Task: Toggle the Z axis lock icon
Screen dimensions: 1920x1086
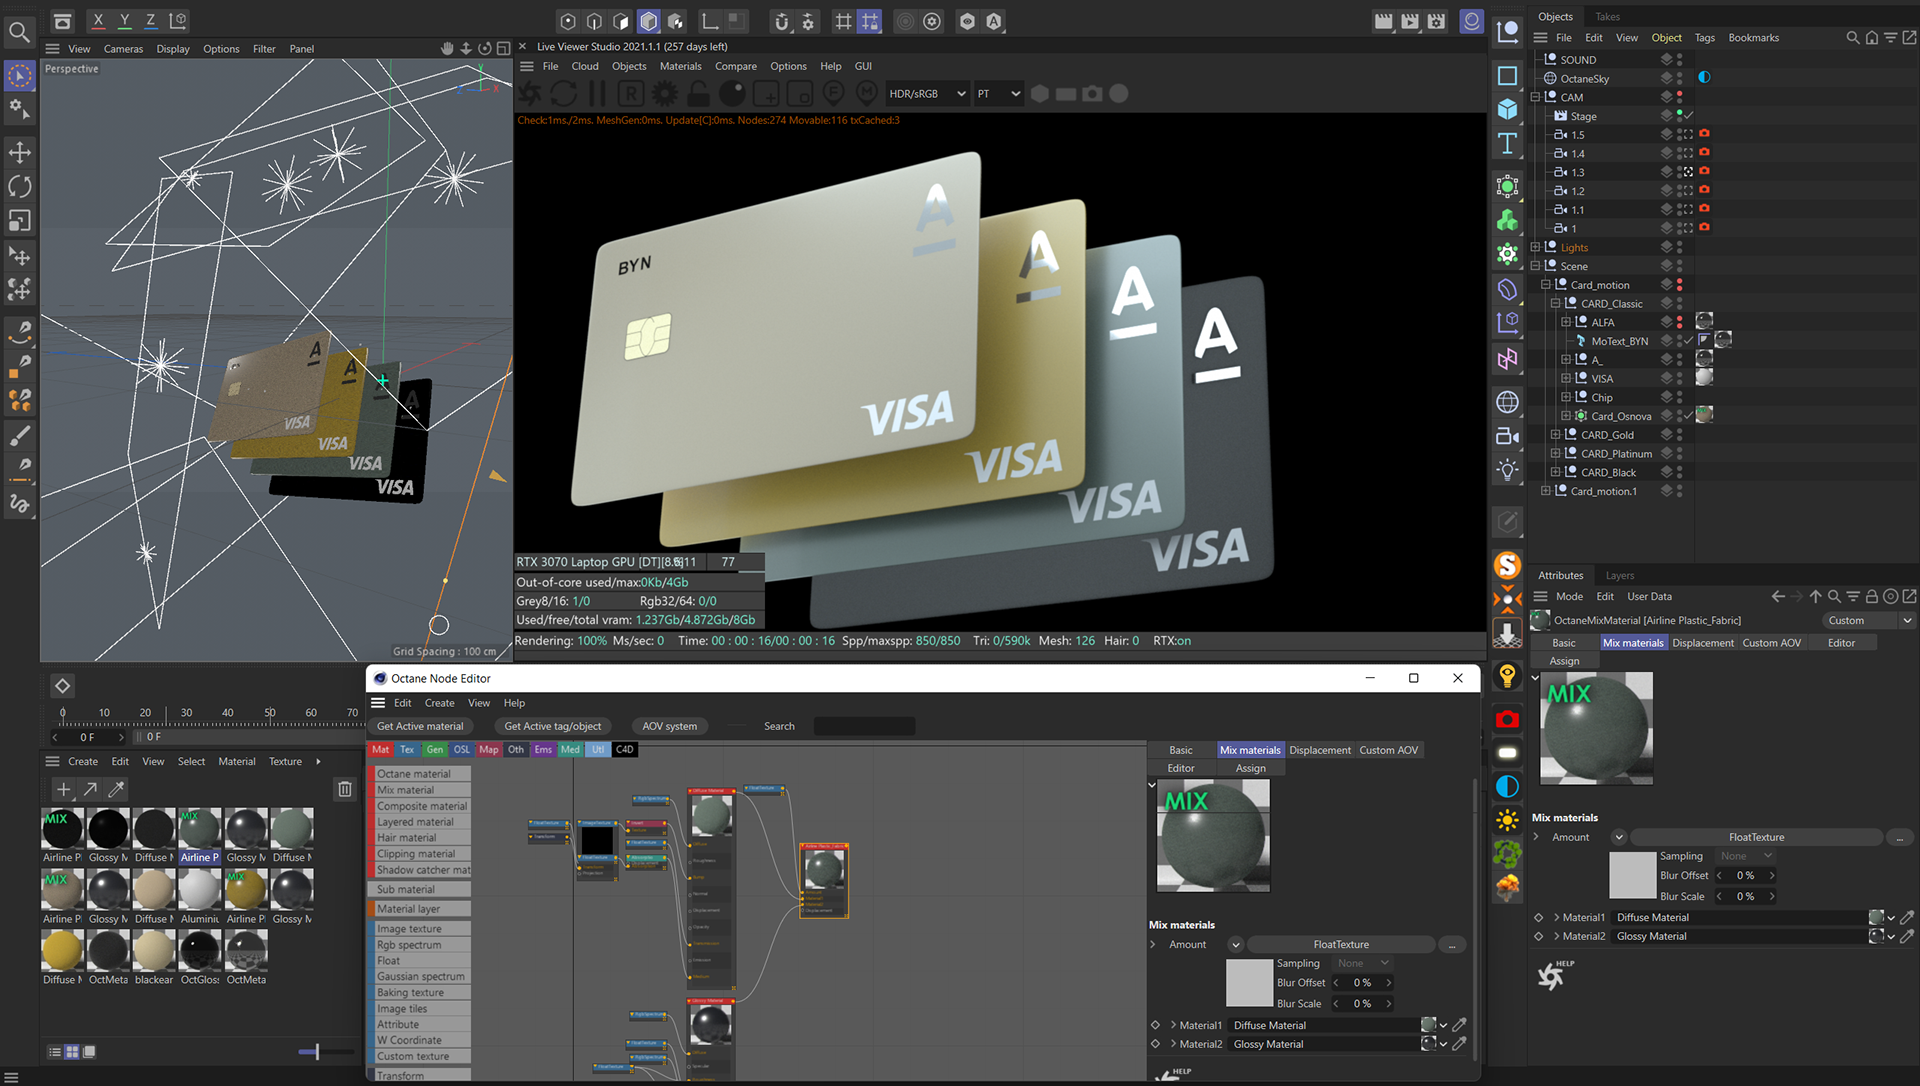Action: 150,20
